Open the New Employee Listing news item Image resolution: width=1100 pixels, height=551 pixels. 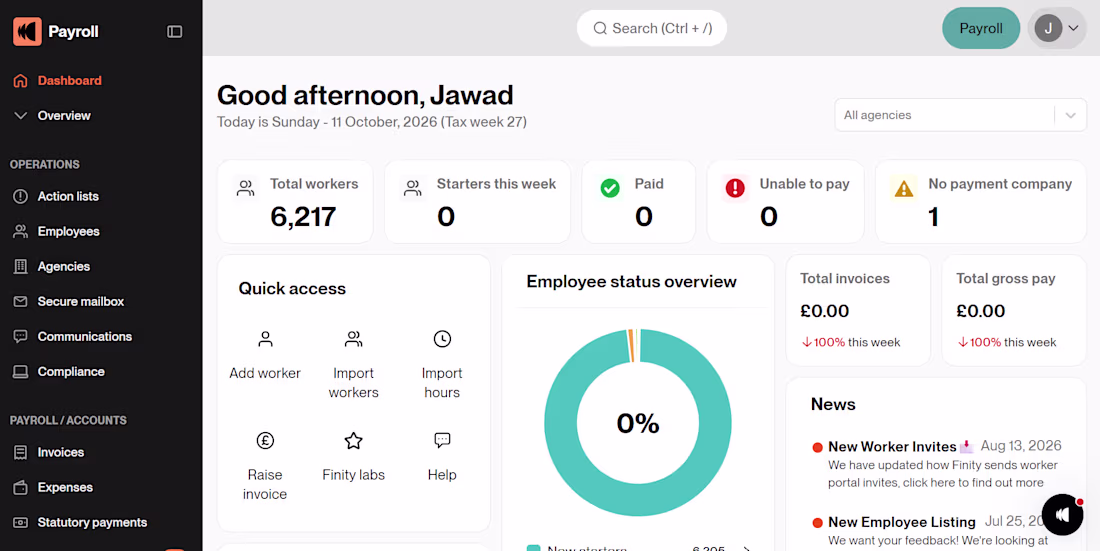point(902,522)
